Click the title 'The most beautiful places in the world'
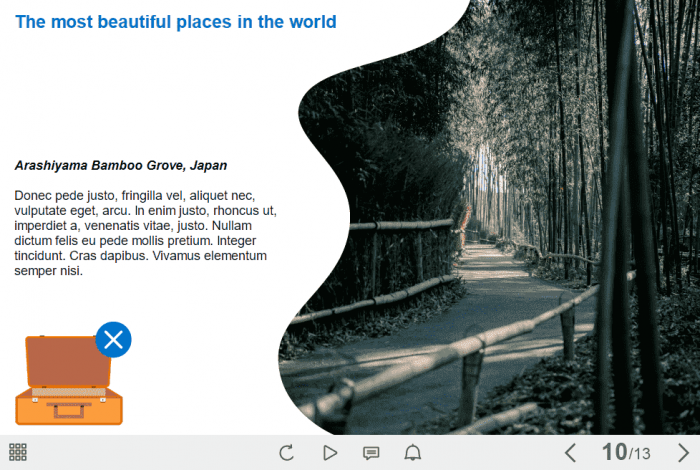 (x=176, y=22)
